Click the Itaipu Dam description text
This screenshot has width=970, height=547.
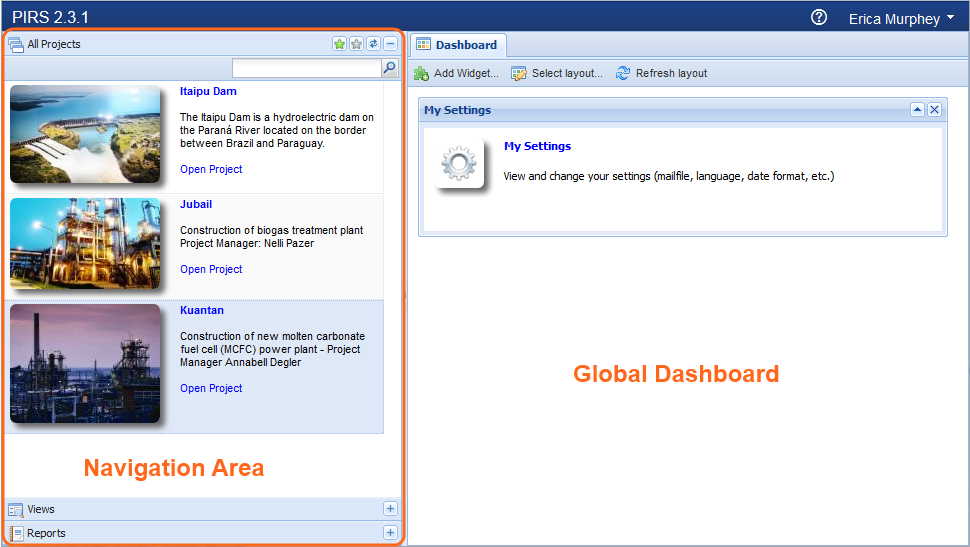277,130
